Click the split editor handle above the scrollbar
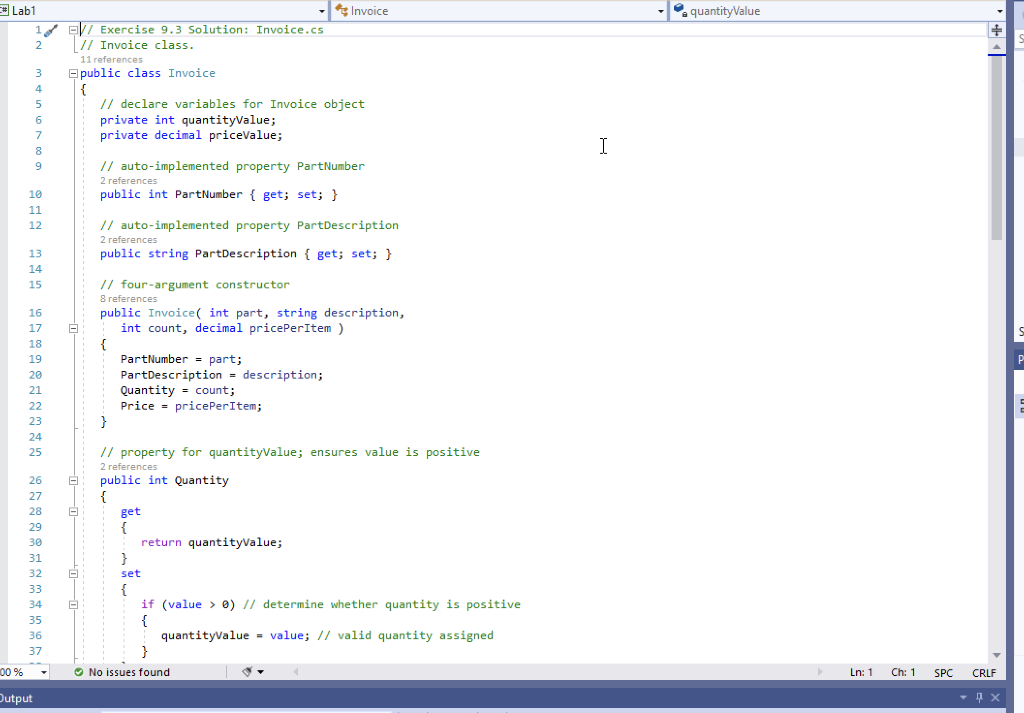 pos(997,30)
